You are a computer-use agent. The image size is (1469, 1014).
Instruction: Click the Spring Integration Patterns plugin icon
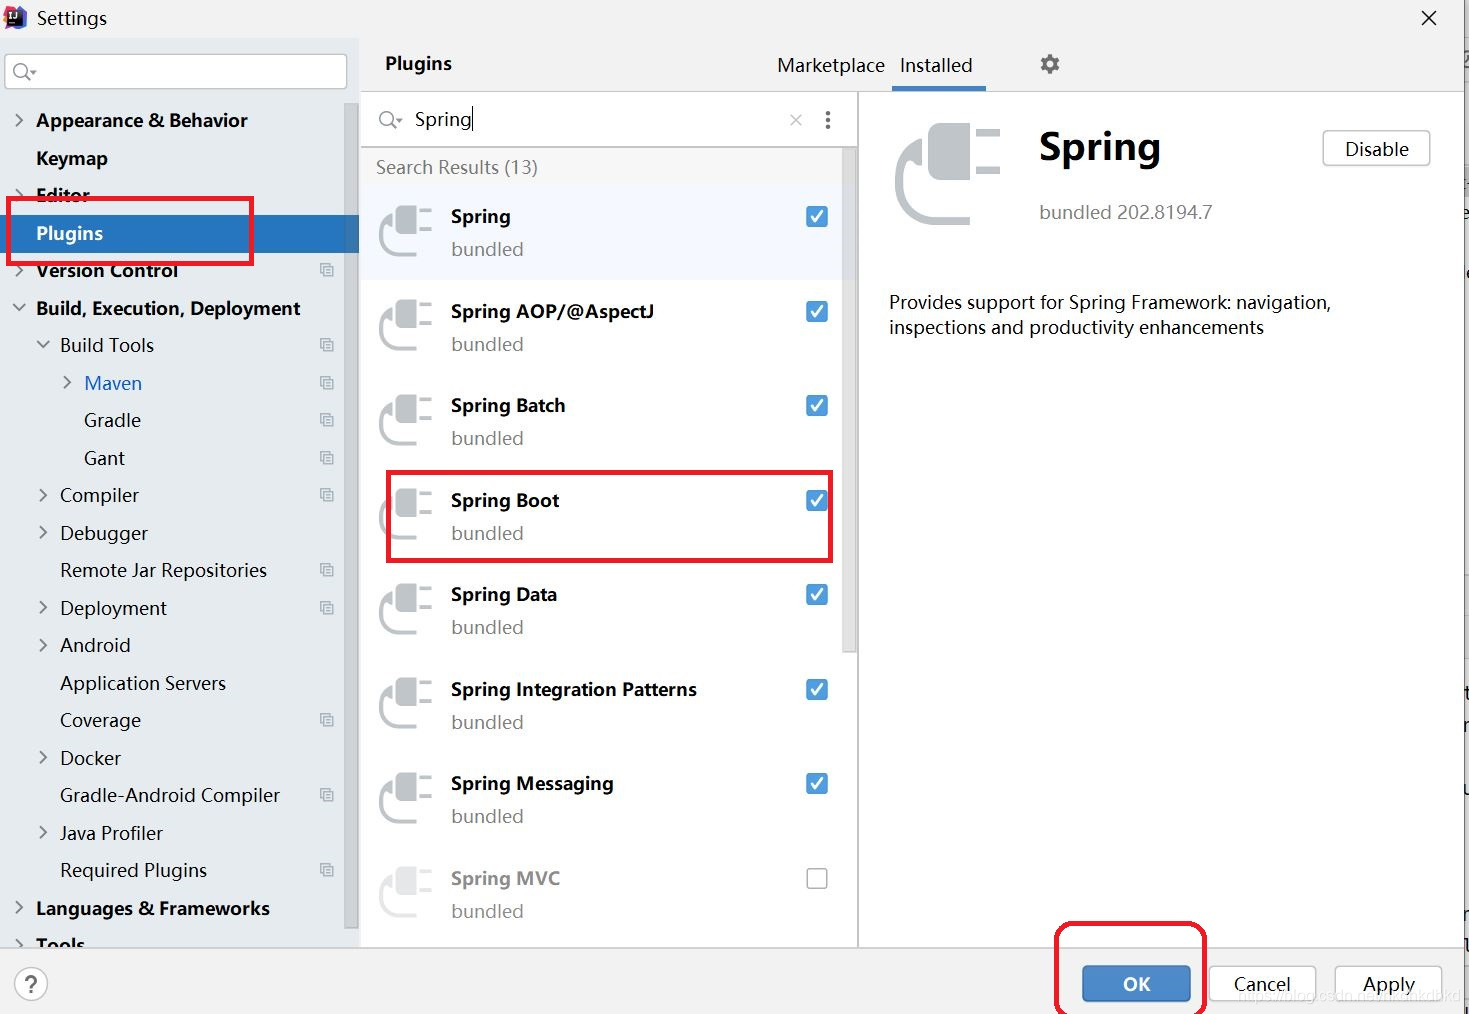(x=406, y=704)
